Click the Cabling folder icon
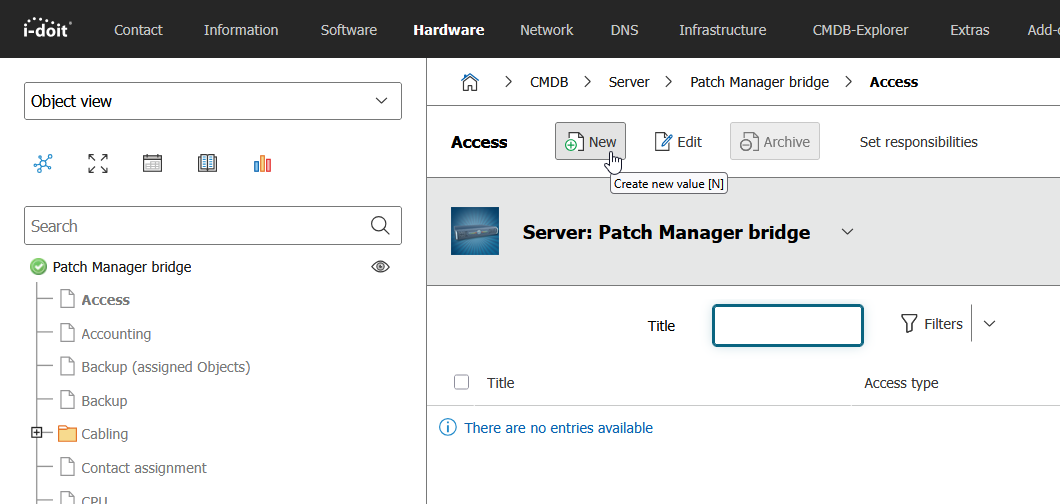1060x504 pixels. [68, 434]
